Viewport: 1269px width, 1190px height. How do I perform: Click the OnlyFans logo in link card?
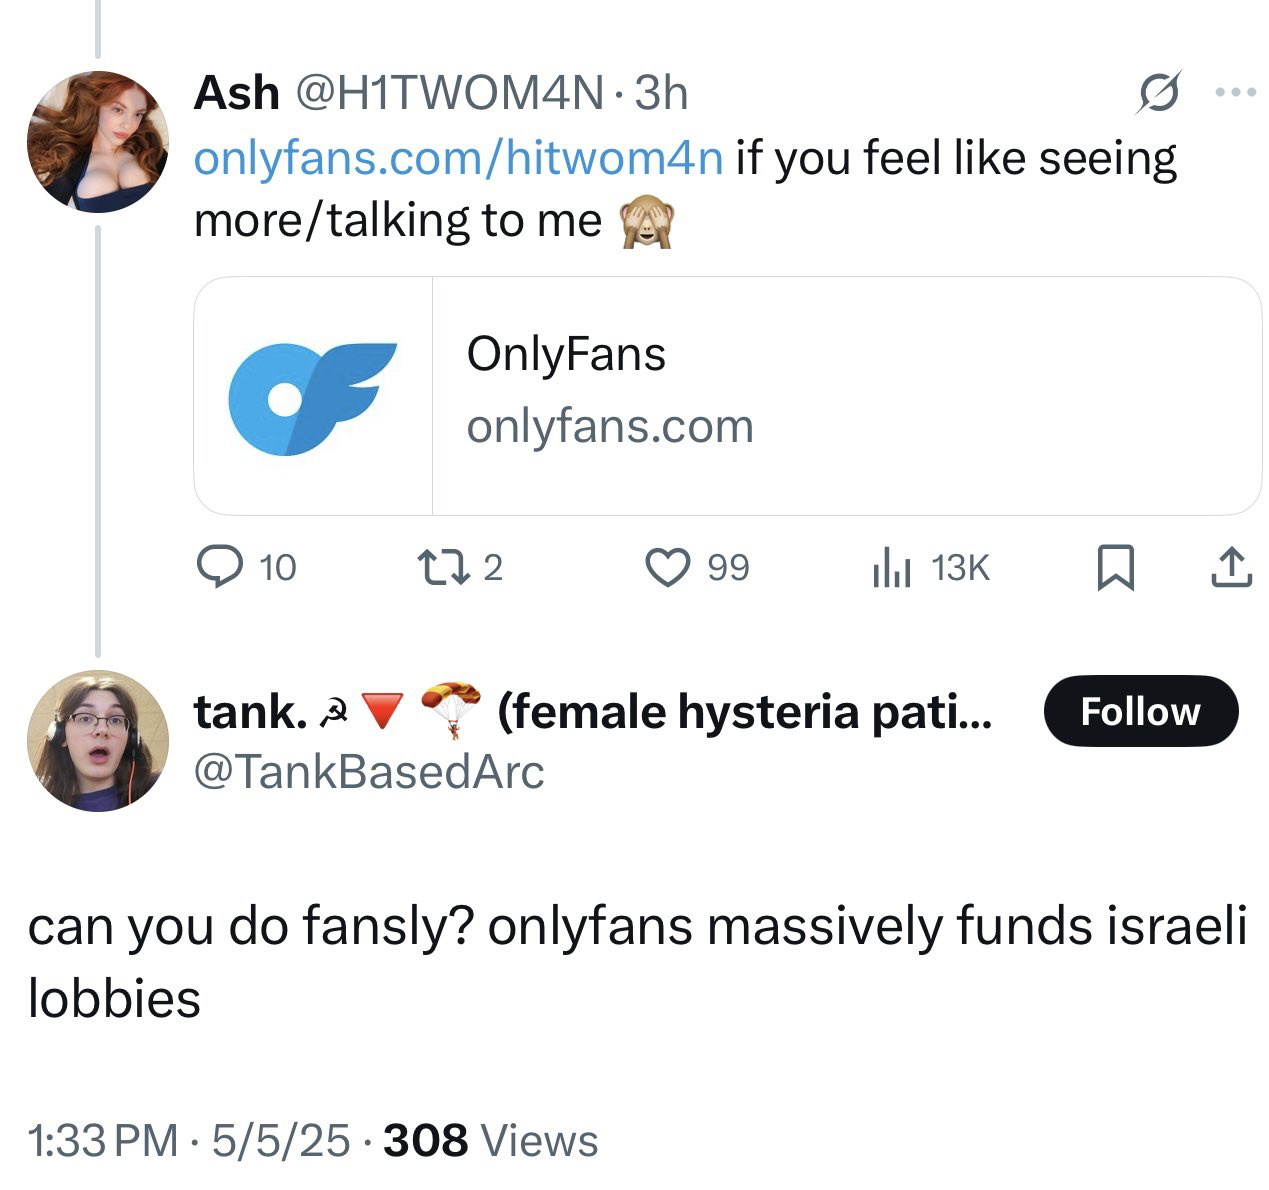[313, 397]
